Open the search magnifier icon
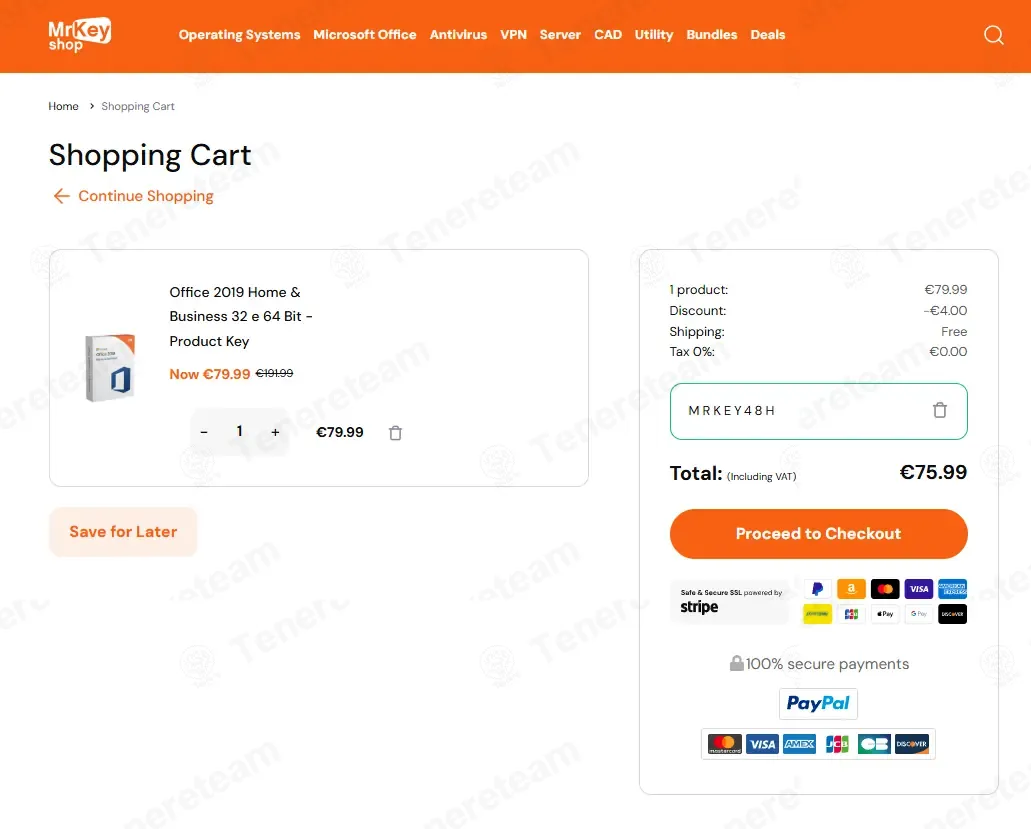1031x829 pixels. click(994, 35)
